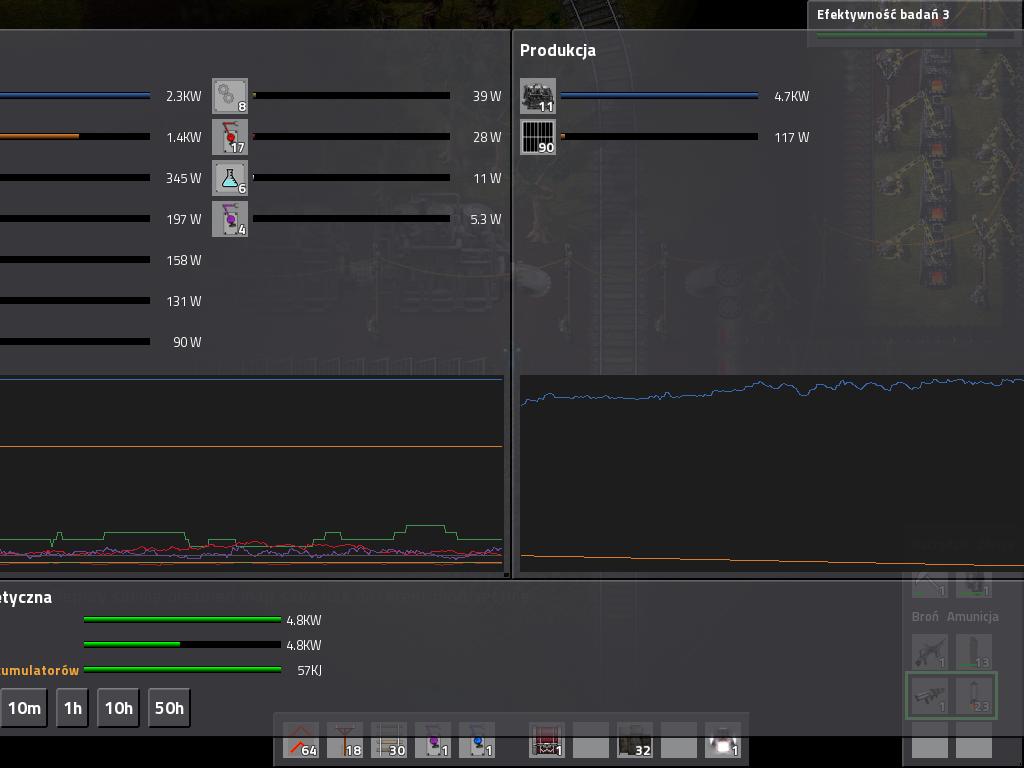Select the rail hotbar slot showing 30
The image size is (1024, 768).
[x=389, y=740]
